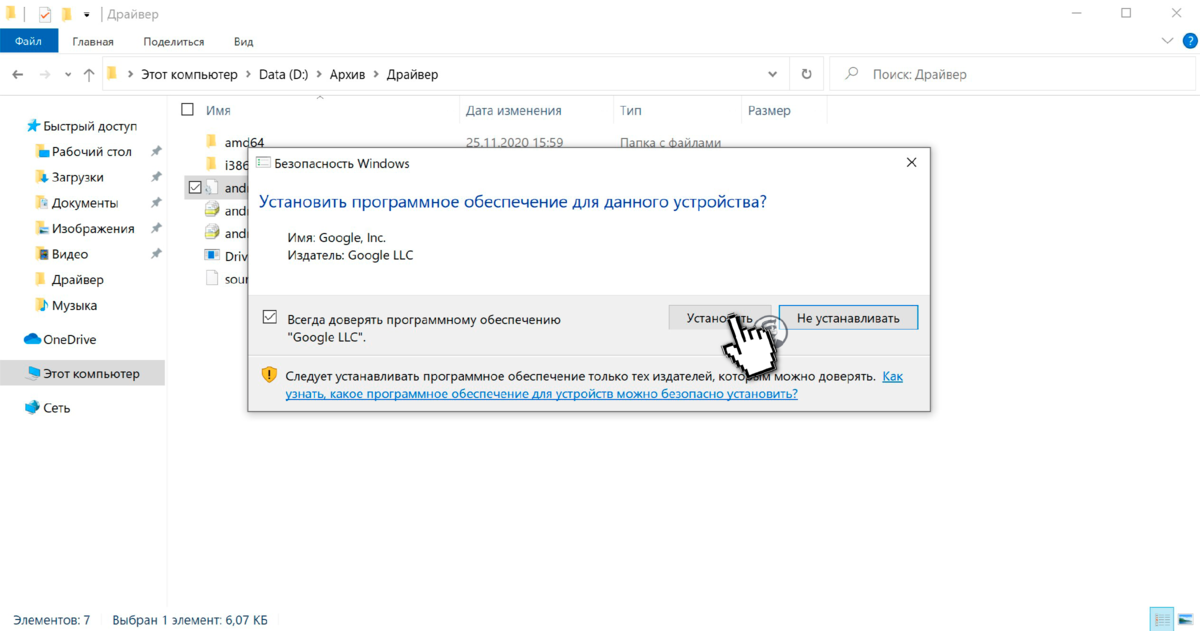Expand the chevron after Этот компьютер breadcrumb
This screenshot has width=1200, height=631.
[248, 74]
